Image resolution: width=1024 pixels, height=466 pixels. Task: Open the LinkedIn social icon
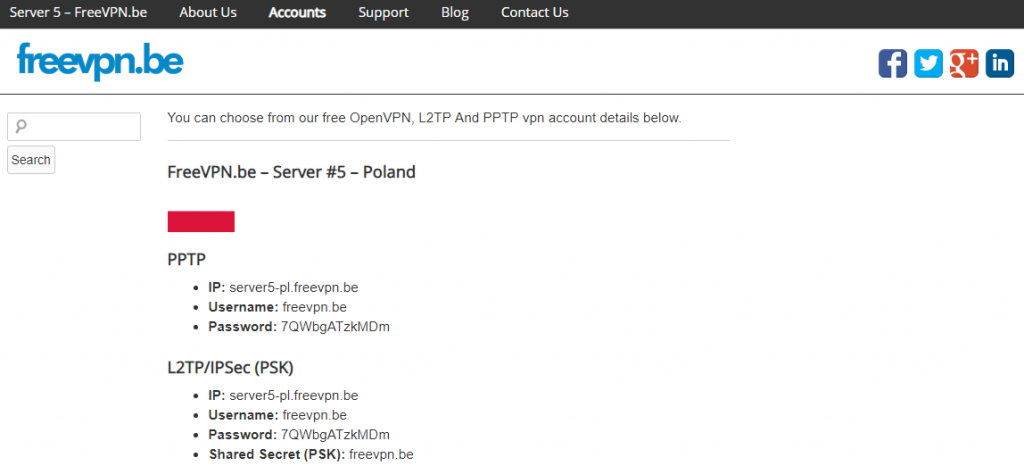[x=1000, y=63]
